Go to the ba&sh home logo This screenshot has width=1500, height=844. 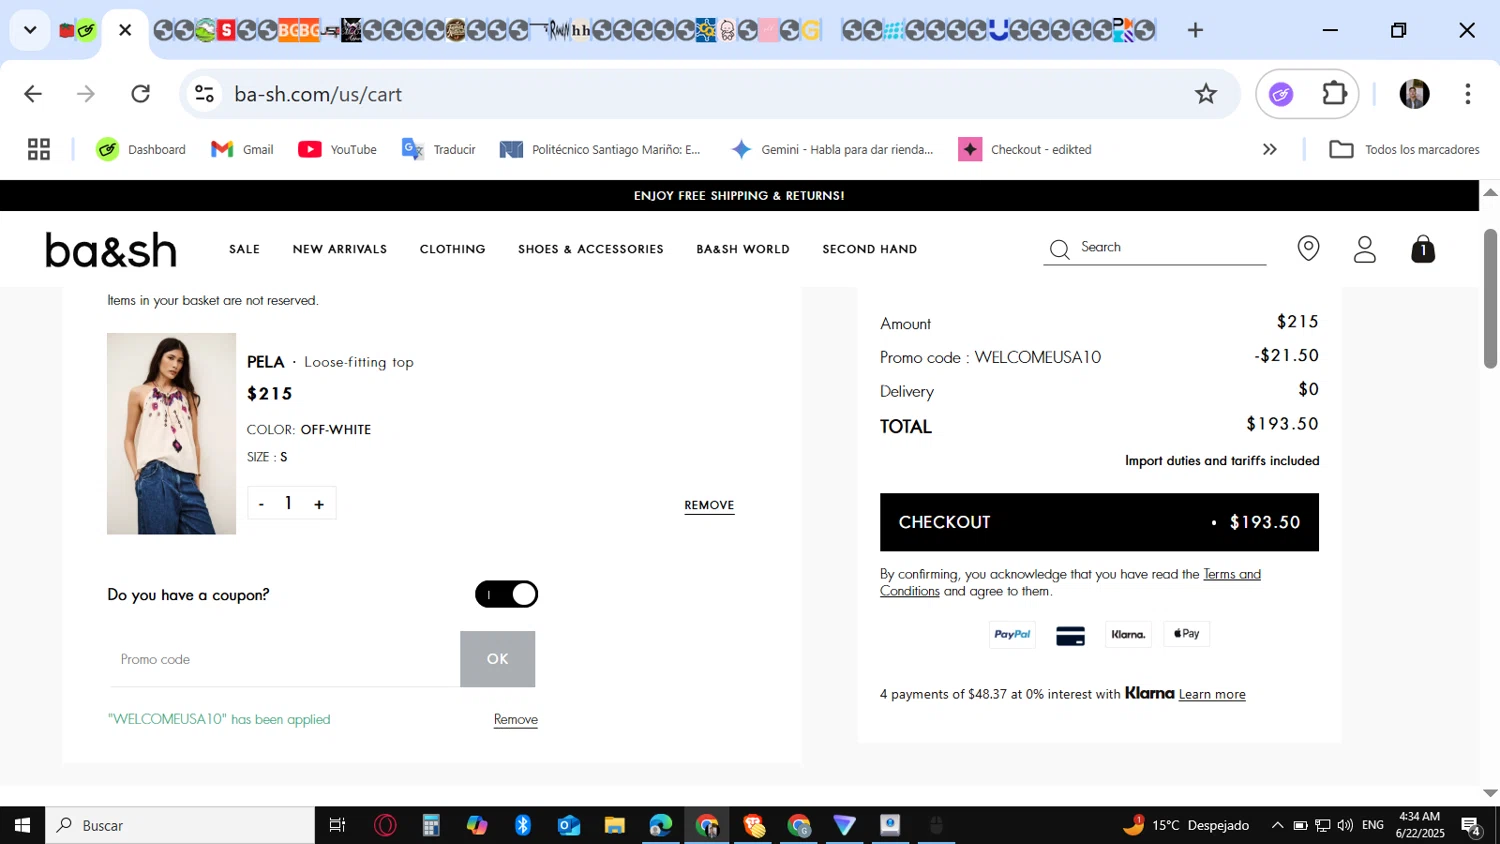111,249
